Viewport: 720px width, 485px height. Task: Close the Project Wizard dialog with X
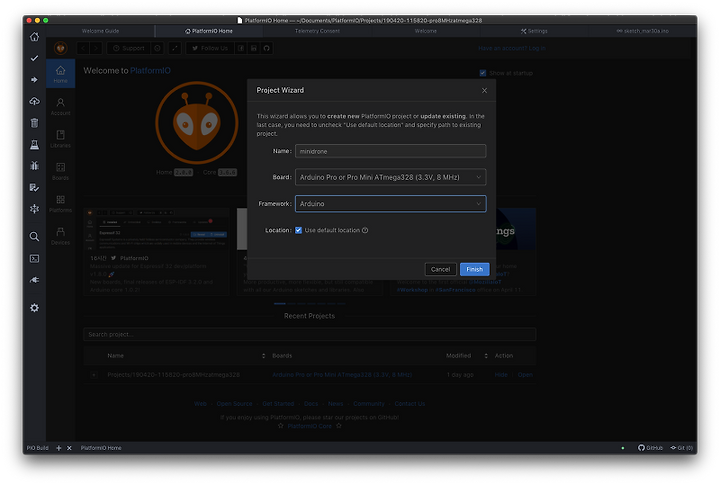pos(484,90)
